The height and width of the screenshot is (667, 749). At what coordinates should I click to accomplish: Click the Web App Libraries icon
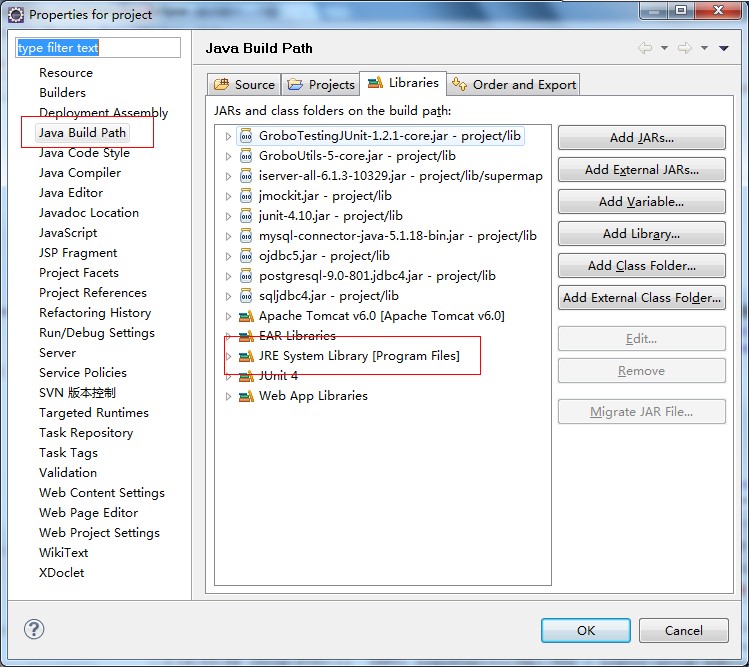(246, 396)
